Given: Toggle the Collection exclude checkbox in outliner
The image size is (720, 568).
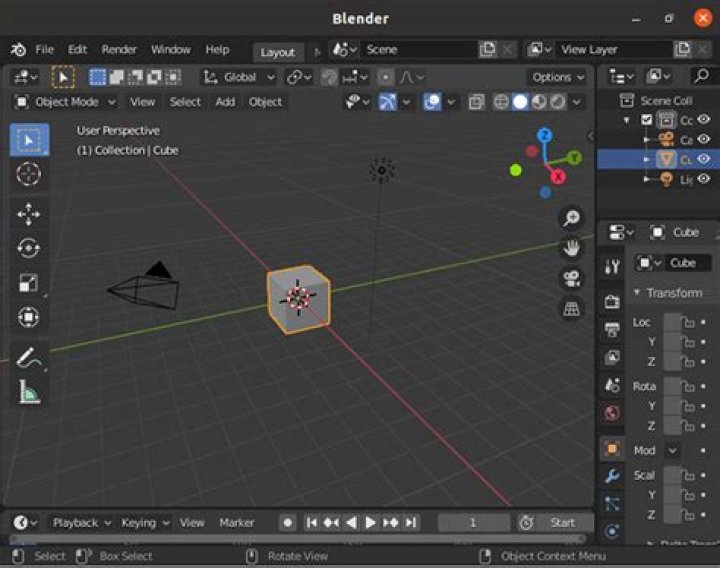Looking at the screenshot, I should (x=647, y=120).
